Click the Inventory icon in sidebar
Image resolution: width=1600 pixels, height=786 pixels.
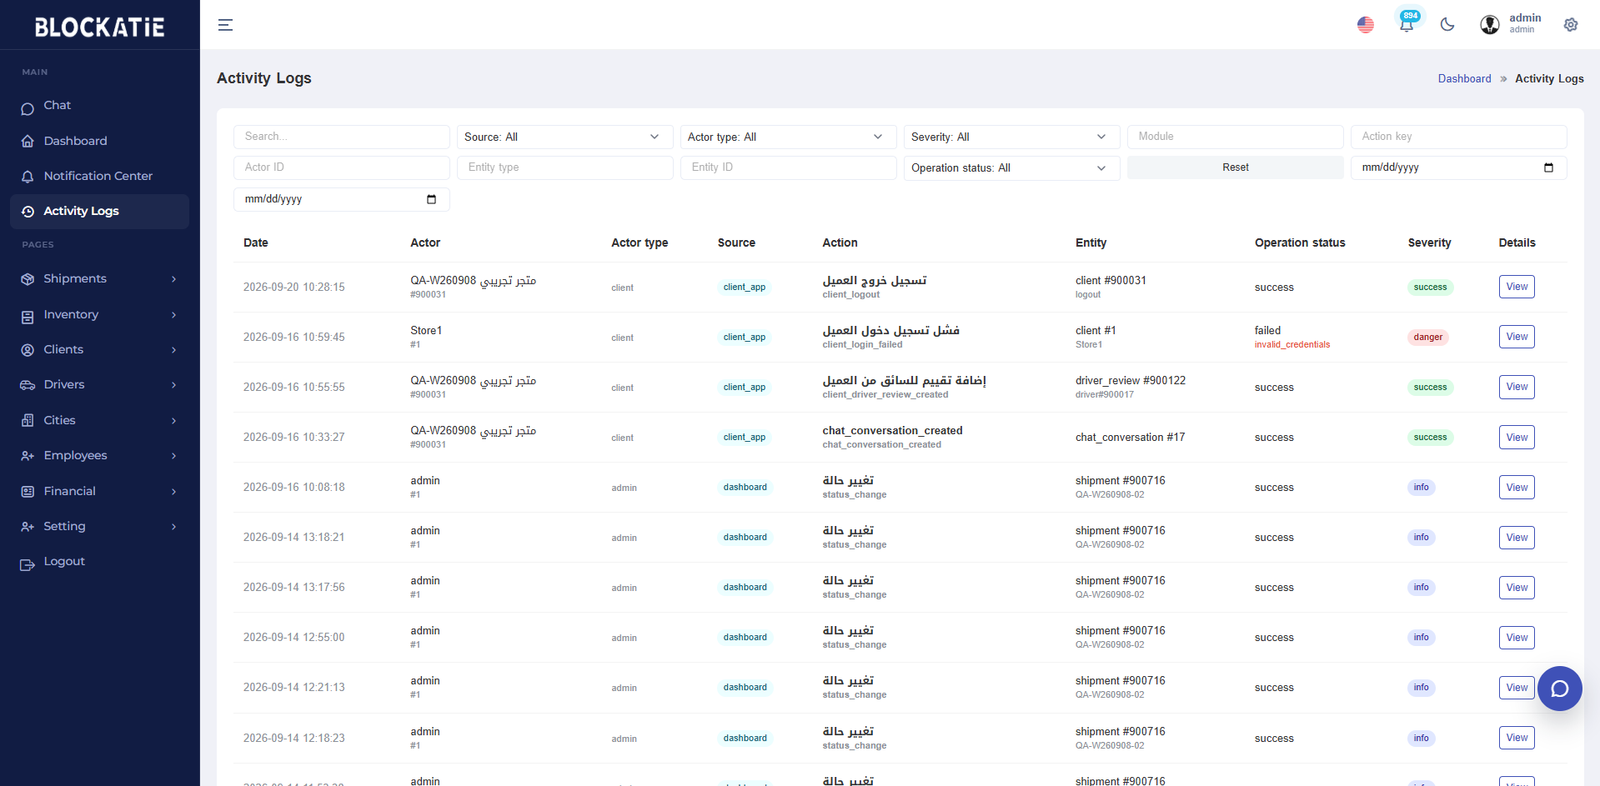28,316
